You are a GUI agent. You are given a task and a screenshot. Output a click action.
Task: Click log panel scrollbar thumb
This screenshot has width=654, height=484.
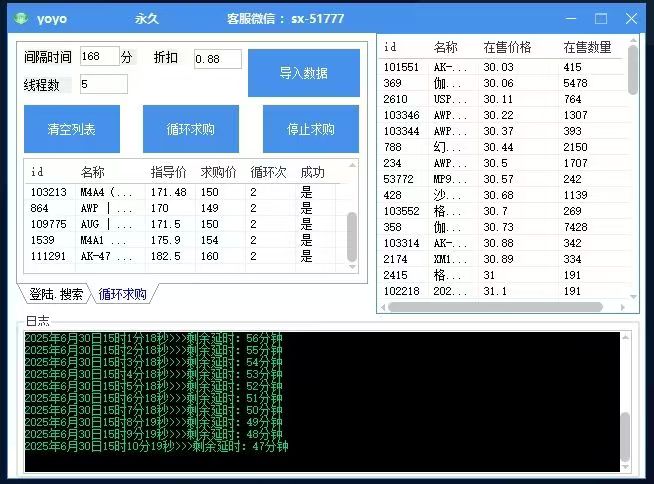coord(625,436)
